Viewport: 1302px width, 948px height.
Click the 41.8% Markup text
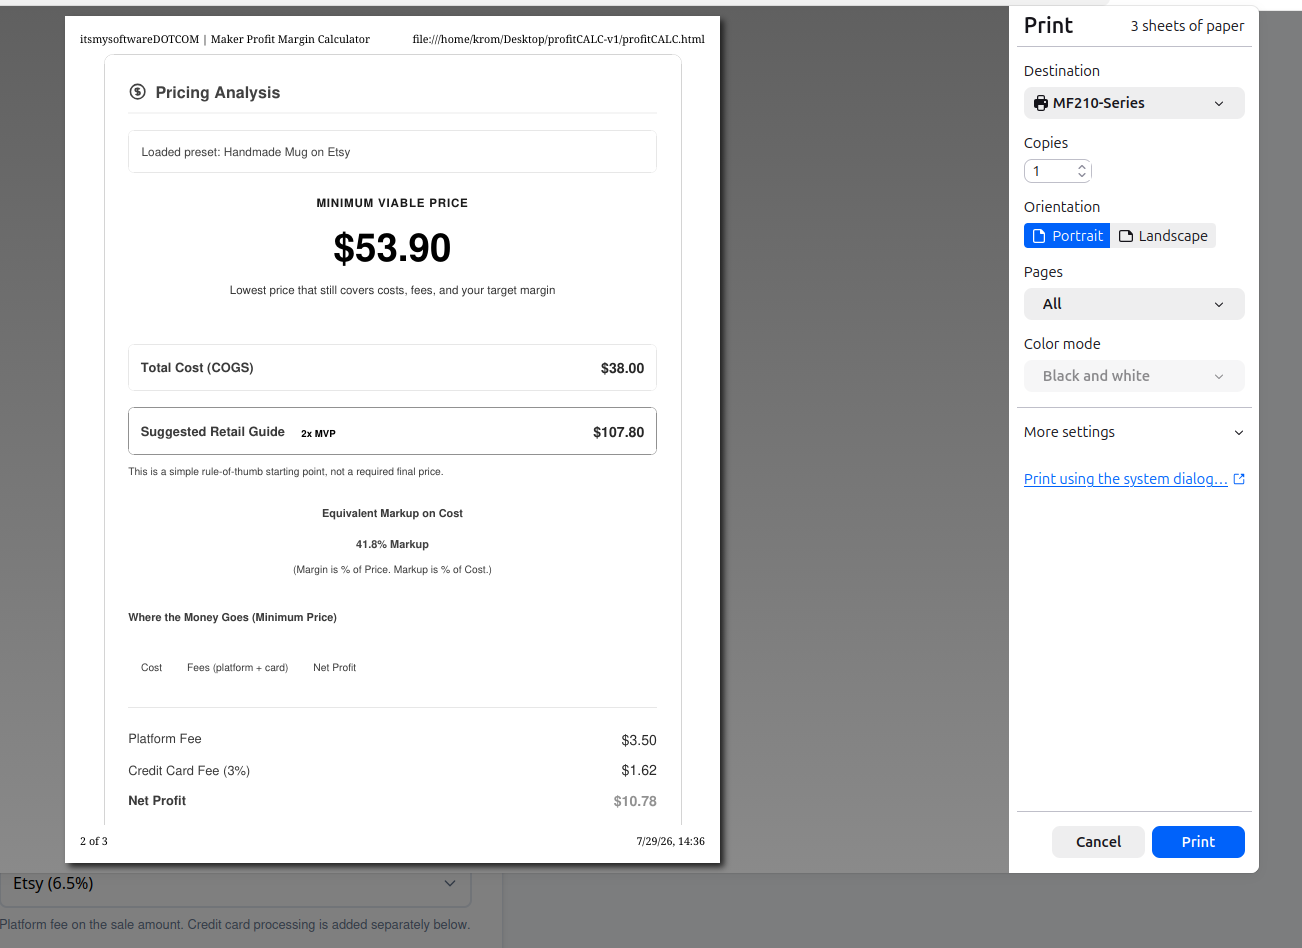[x=392, y=544]
